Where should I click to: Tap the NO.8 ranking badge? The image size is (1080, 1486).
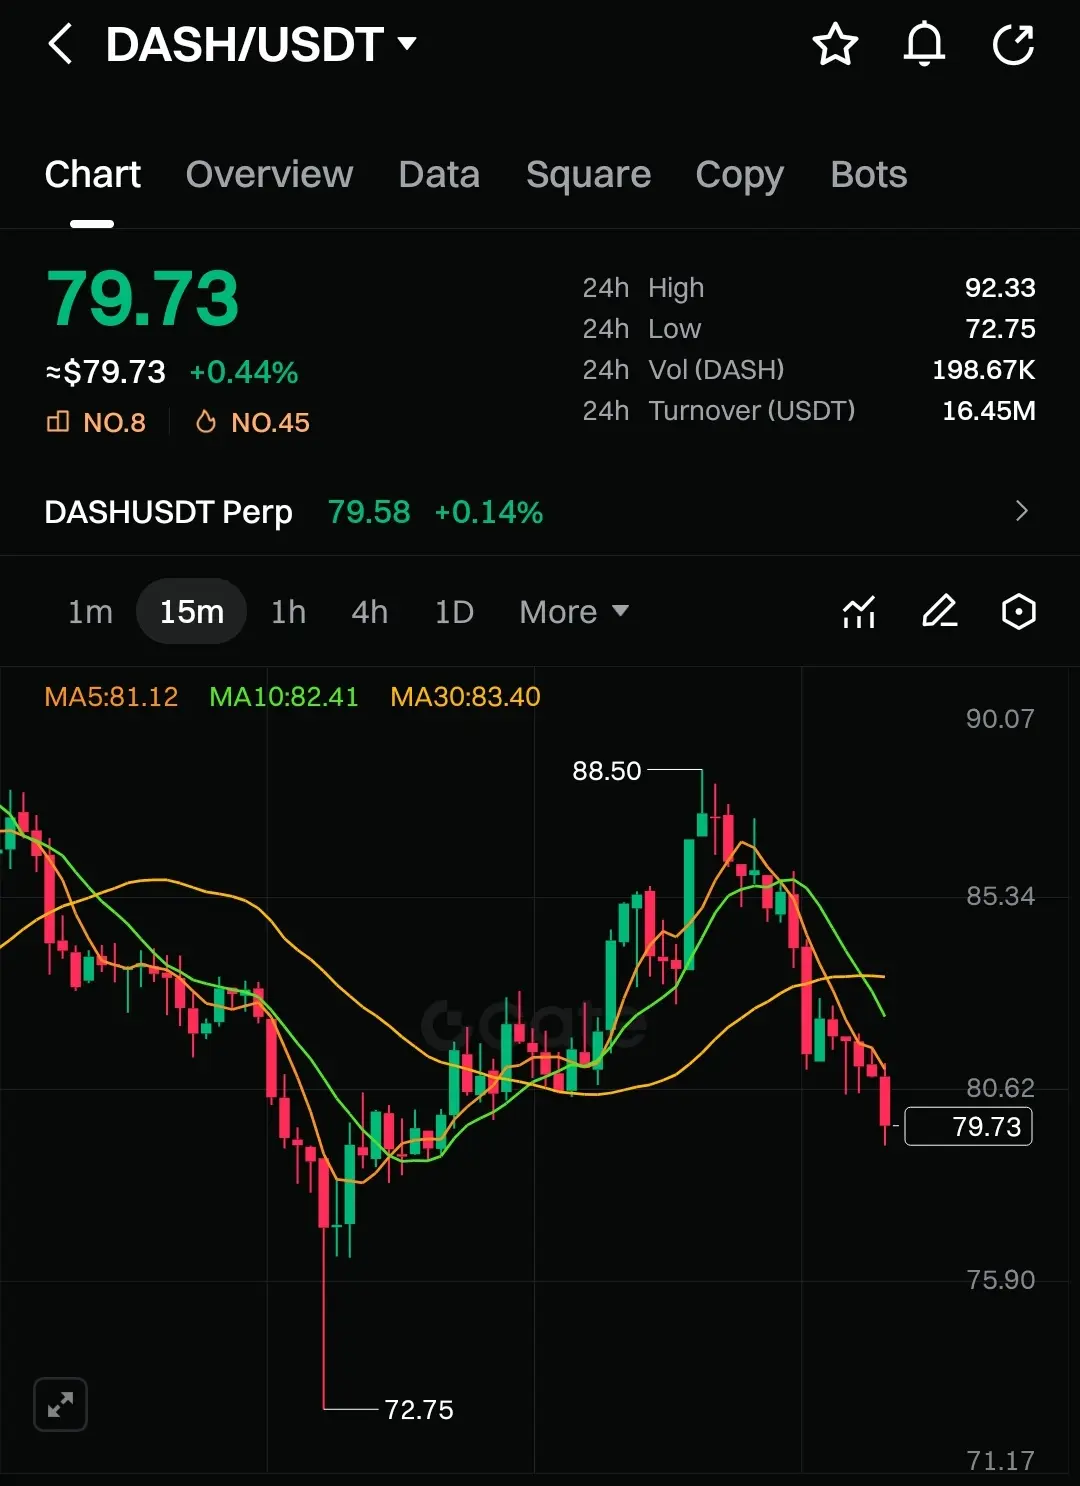click(96, 422)
